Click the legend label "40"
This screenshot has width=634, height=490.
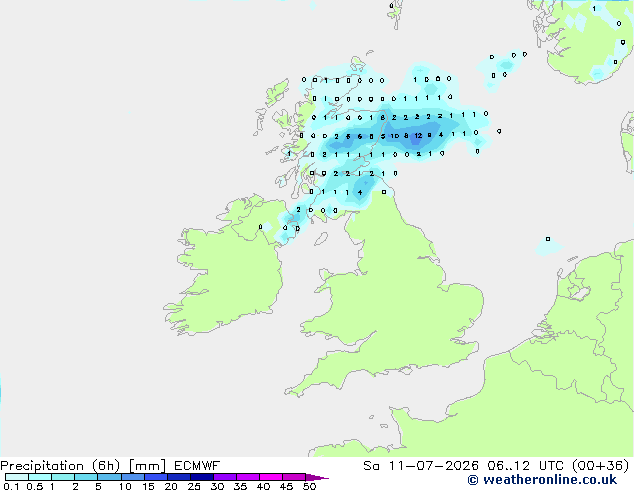263,486
